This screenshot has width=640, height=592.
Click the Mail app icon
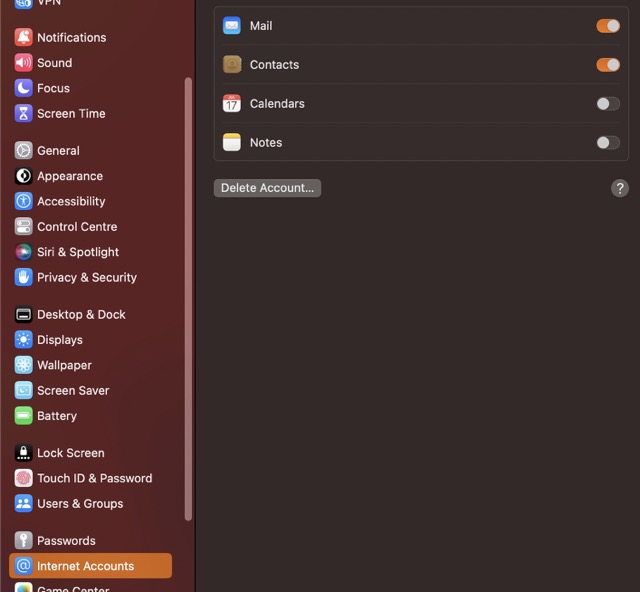coord(232,26)
